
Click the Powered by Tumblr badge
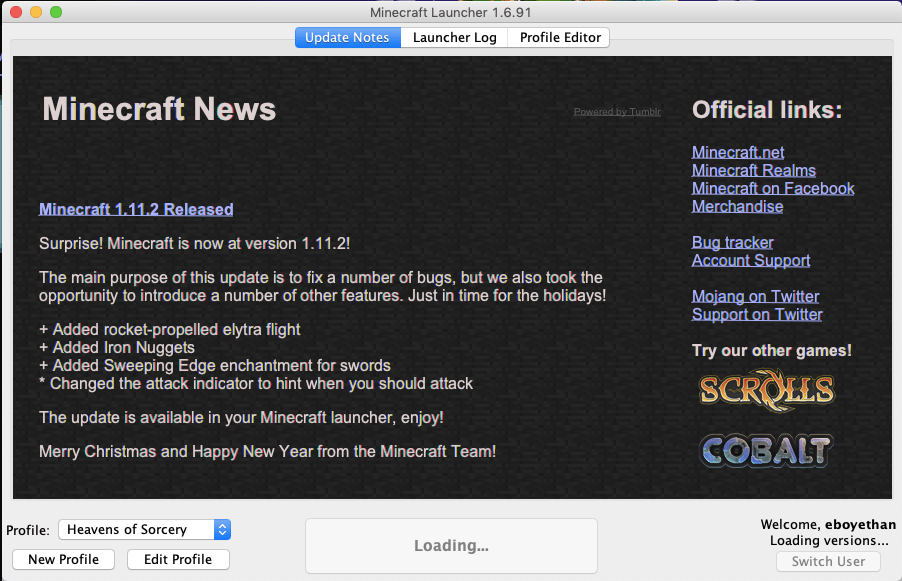tap(617, 112)
